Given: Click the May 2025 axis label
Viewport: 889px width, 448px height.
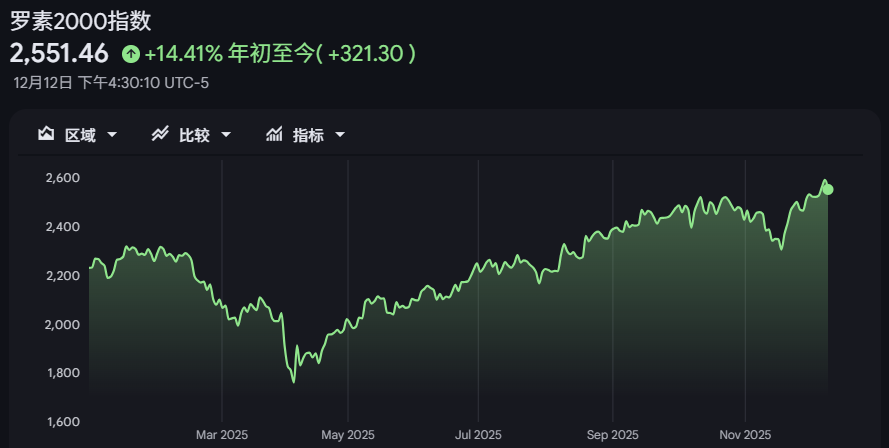Looking at the screenshot, I should [348, 435].
